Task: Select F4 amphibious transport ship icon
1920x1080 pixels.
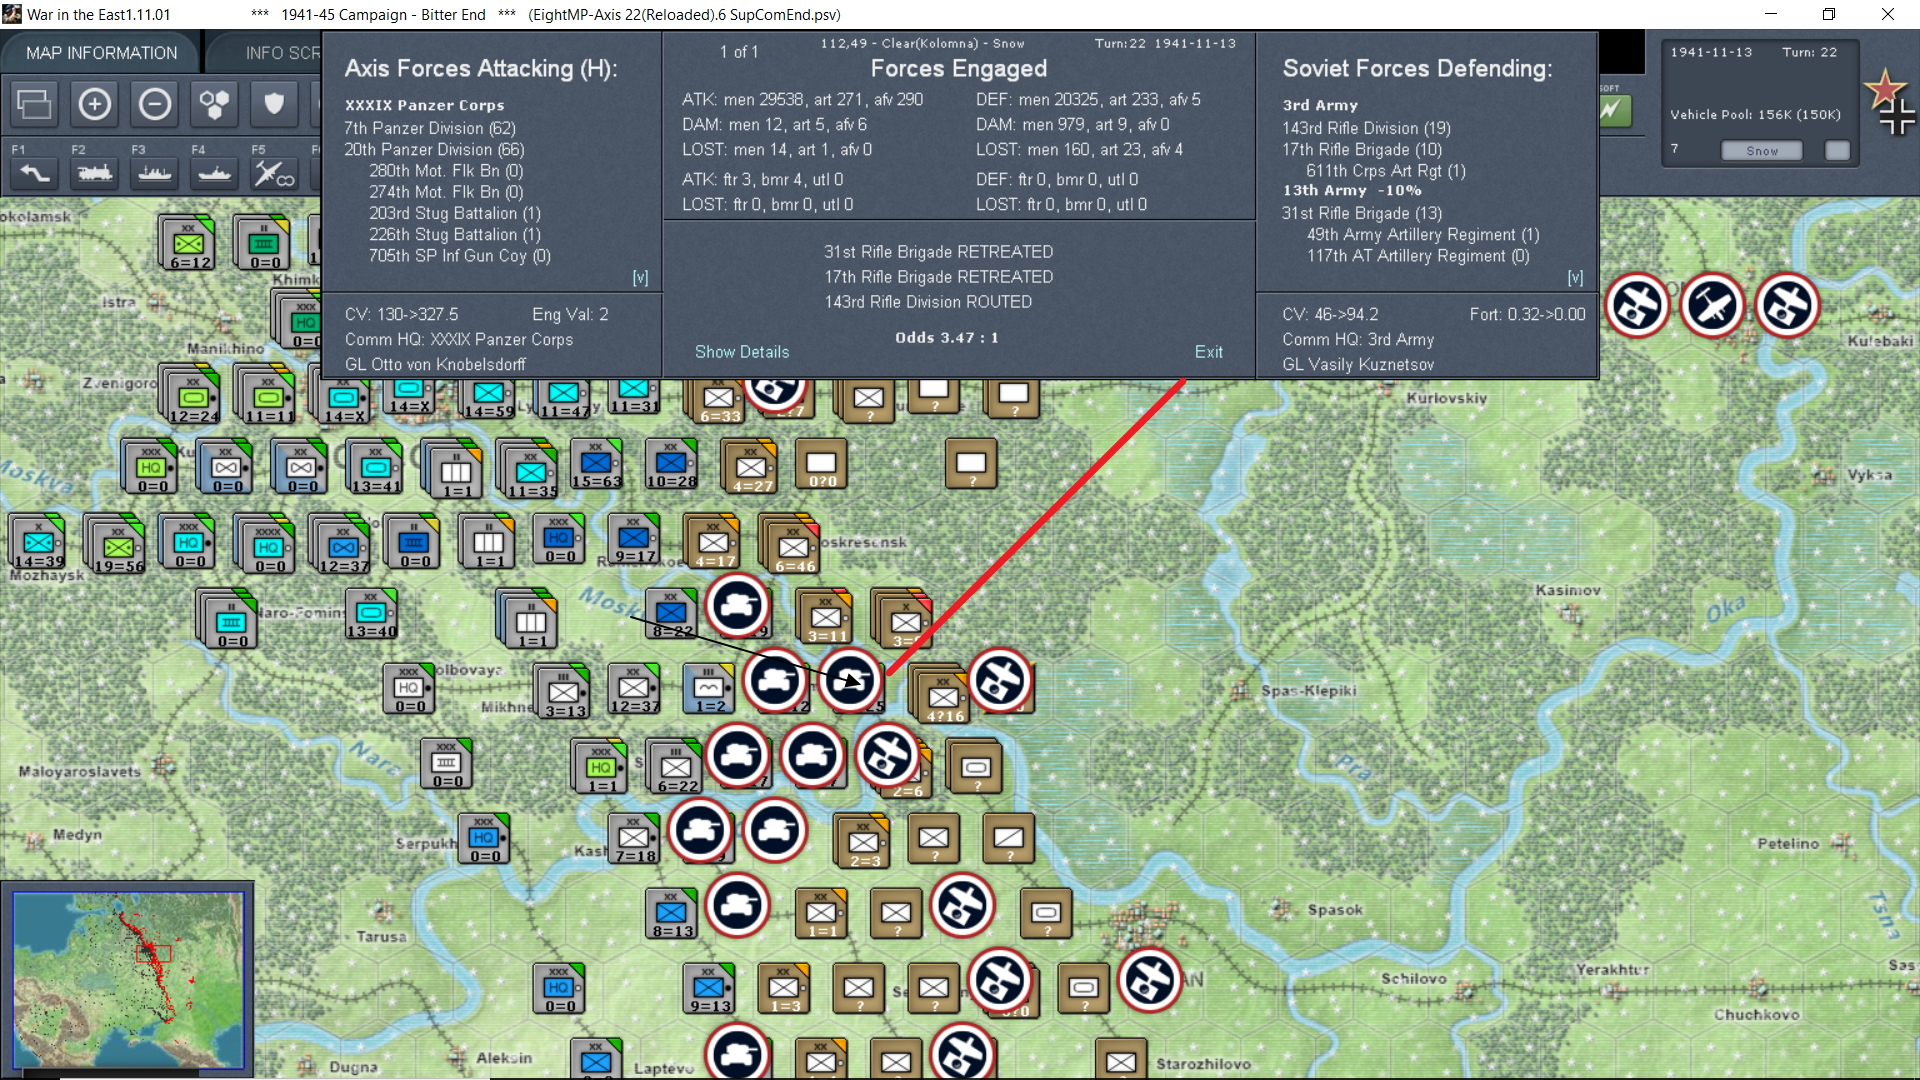Action: (x=214, y=174)
